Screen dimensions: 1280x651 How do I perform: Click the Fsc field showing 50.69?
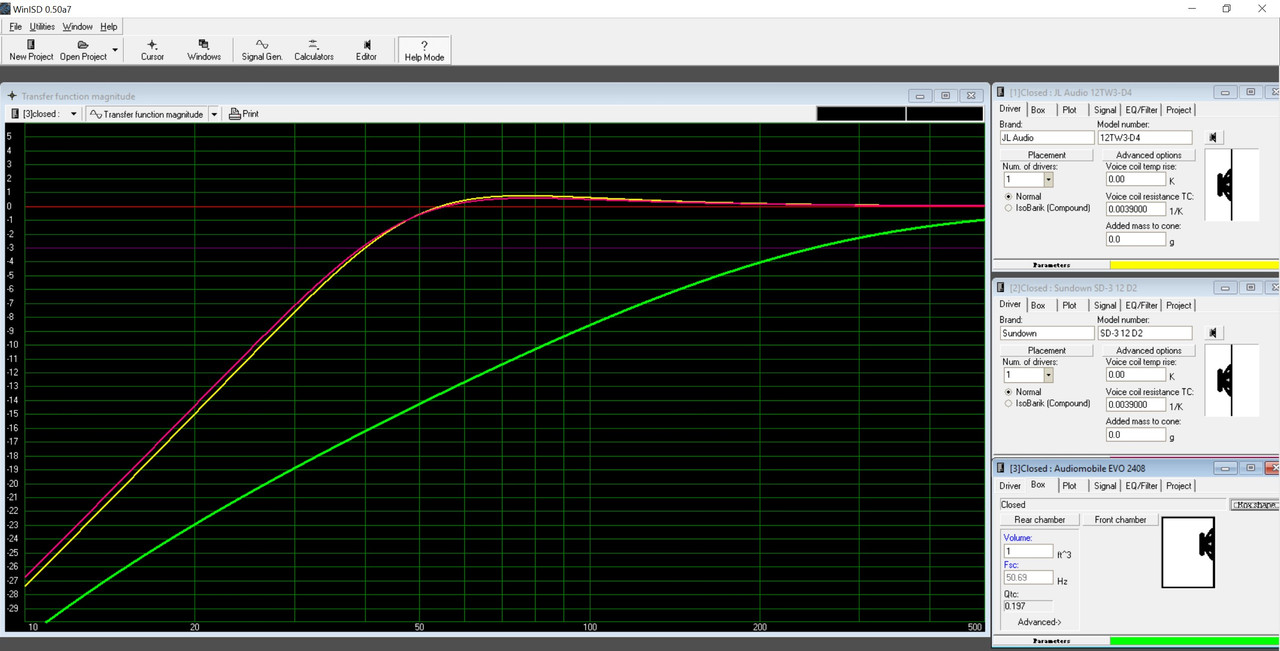[1028, 578]
